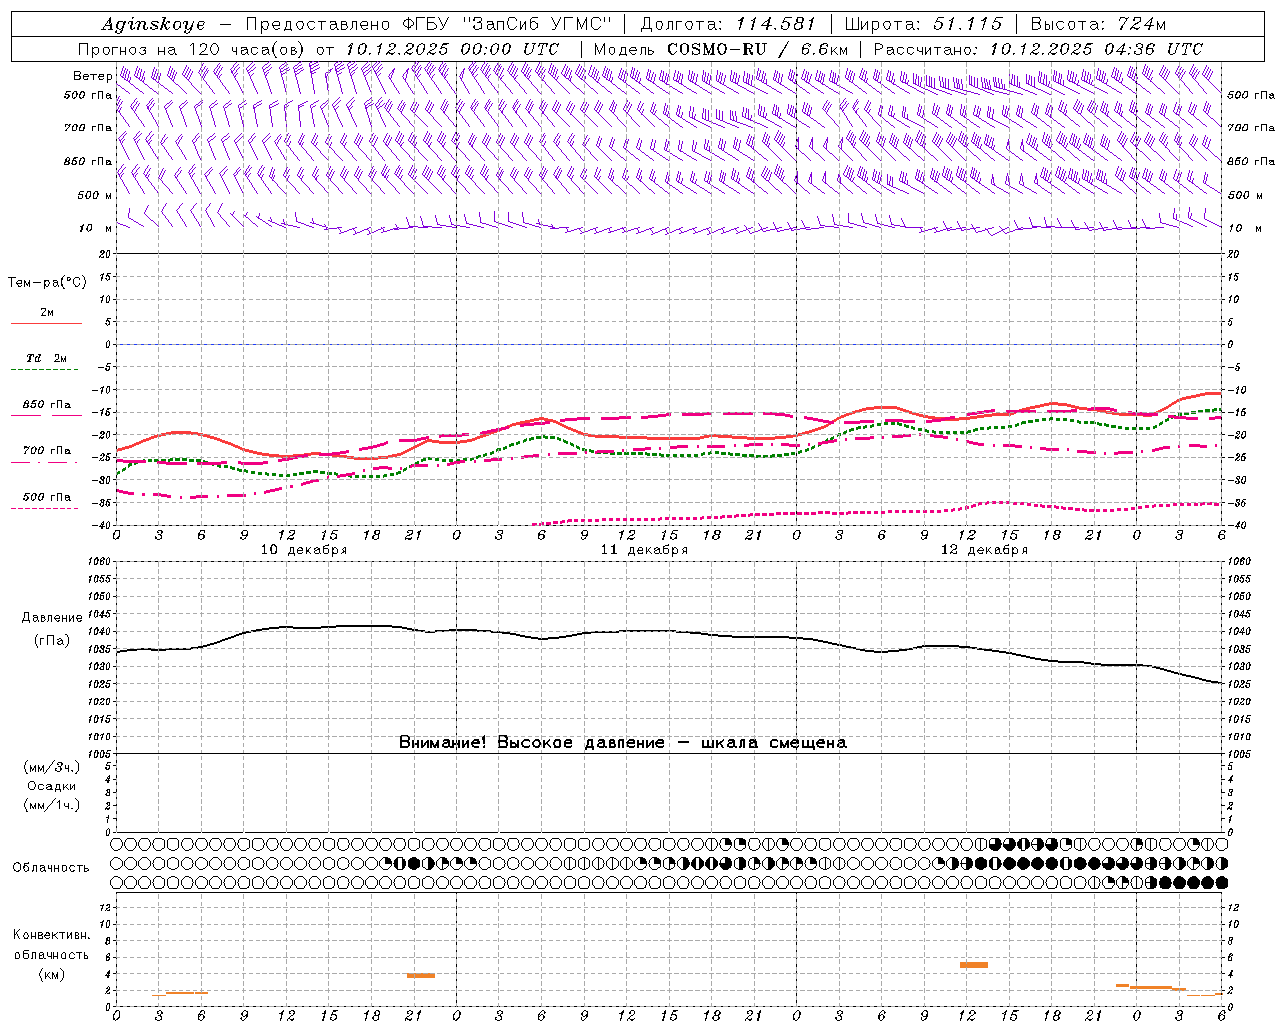Image resolution: width=1280 pixels, height=1024 pixels.
Task: Click the orange convective bar near 12h 12 December
Action: [974, 965]
